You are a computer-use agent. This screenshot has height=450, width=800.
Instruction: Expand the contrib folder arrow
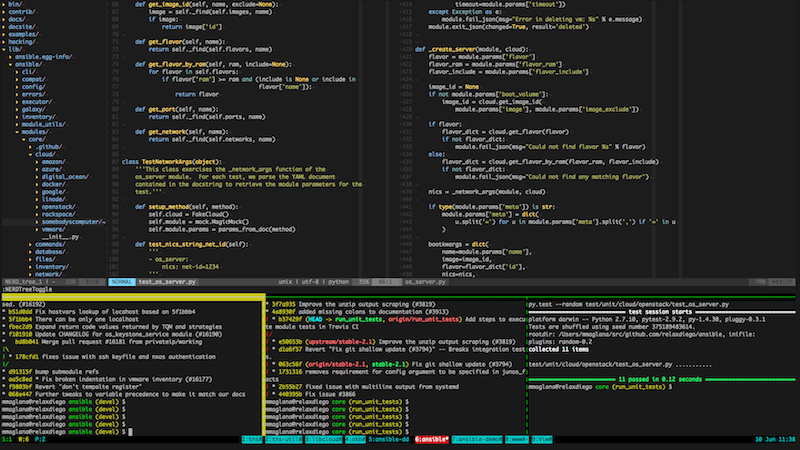[4, 12]
